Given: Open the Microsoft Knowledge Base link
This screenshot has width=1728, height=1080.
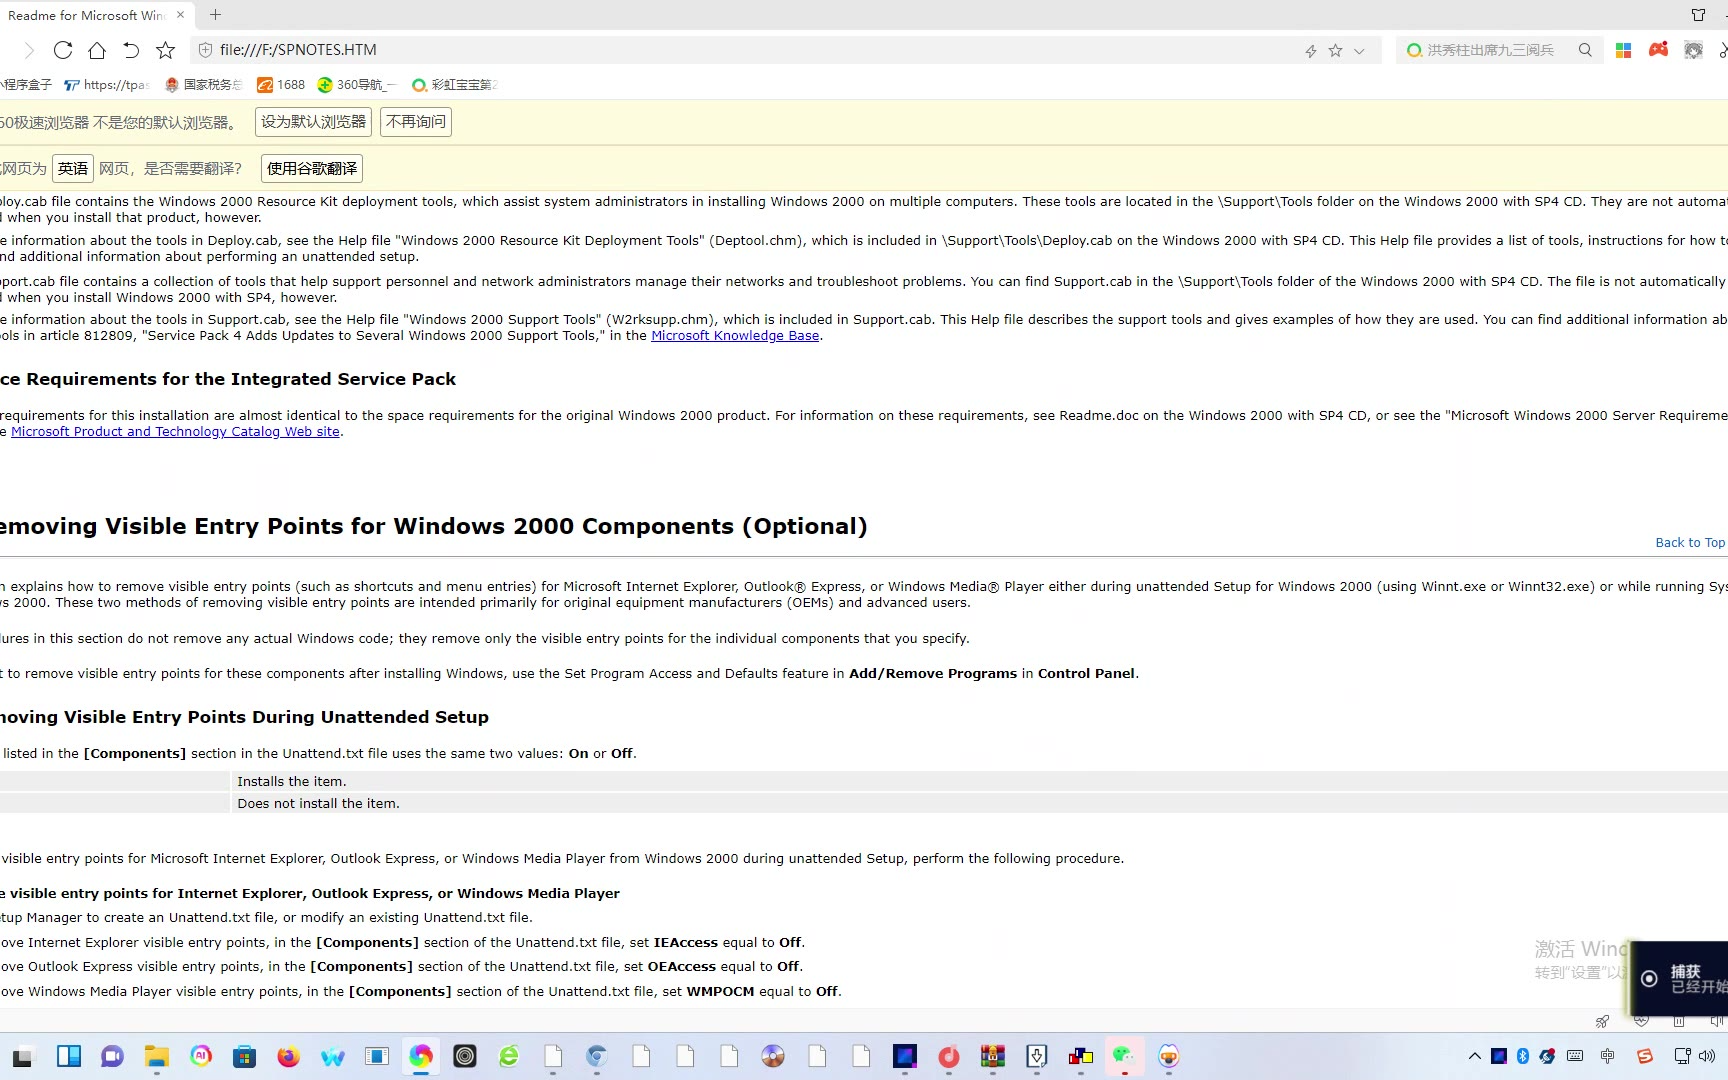Looking at the screenshot, I should [735, 336].
